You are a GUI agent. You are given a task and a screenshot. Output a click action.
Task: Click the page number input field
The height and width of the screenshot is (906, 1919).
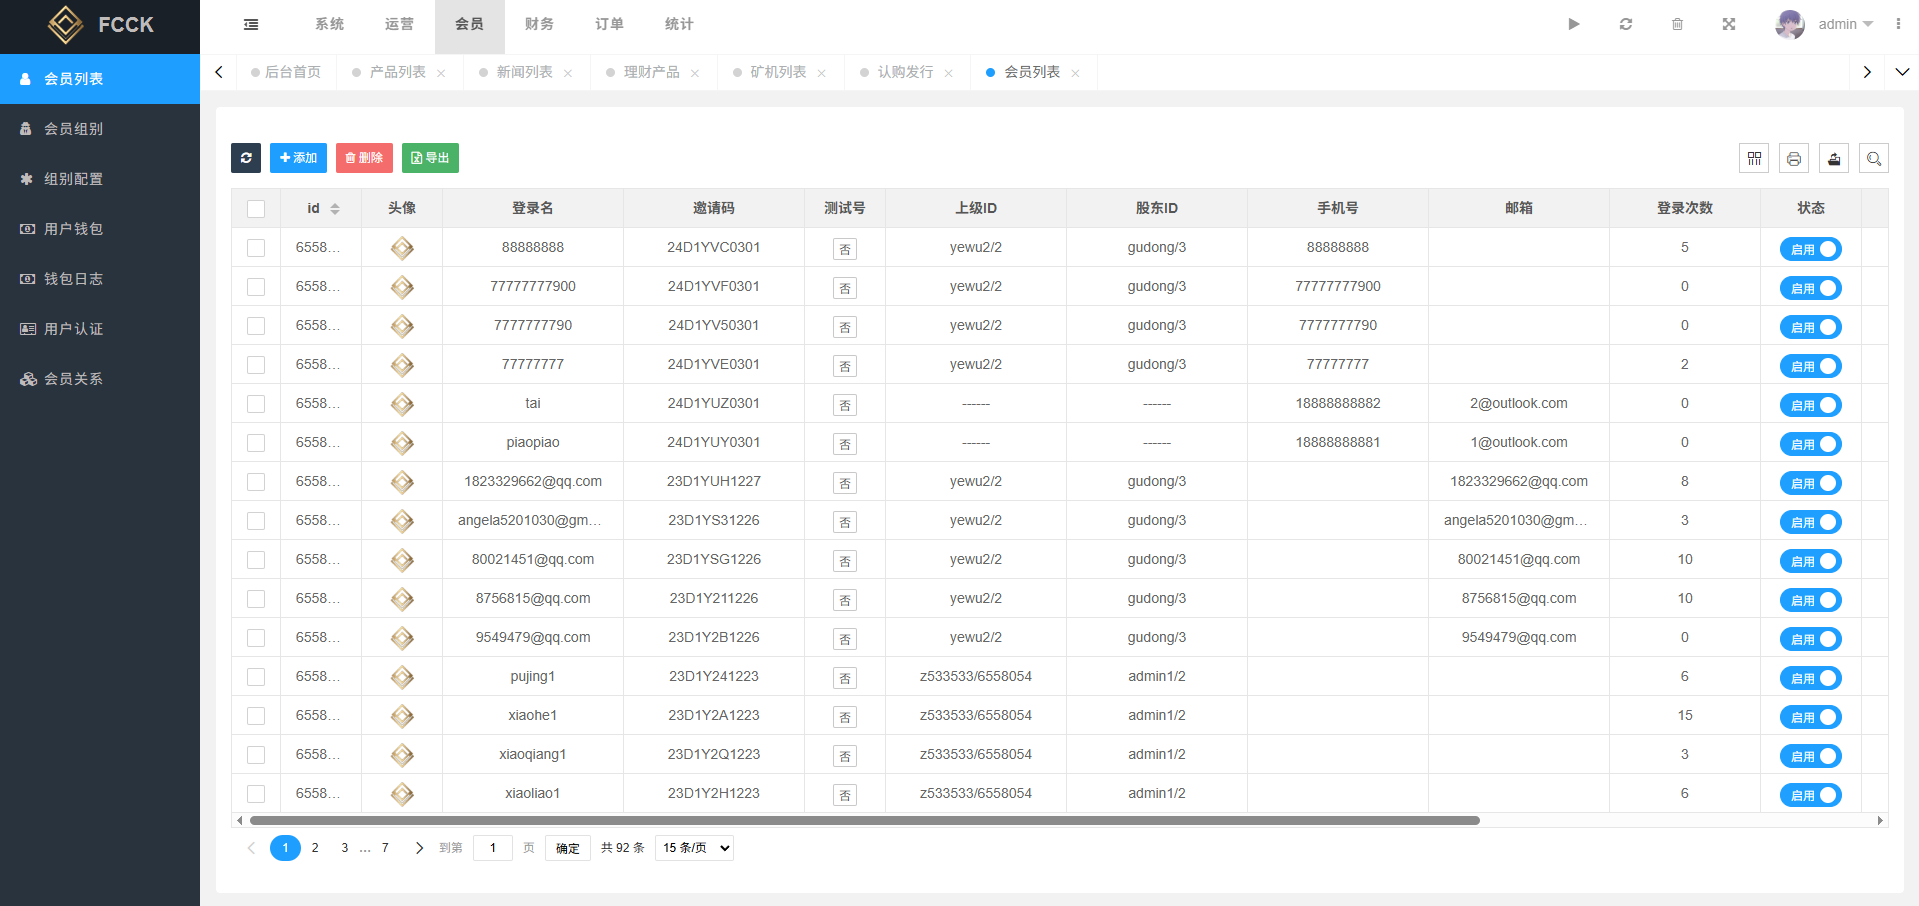(x=493, y=848)
